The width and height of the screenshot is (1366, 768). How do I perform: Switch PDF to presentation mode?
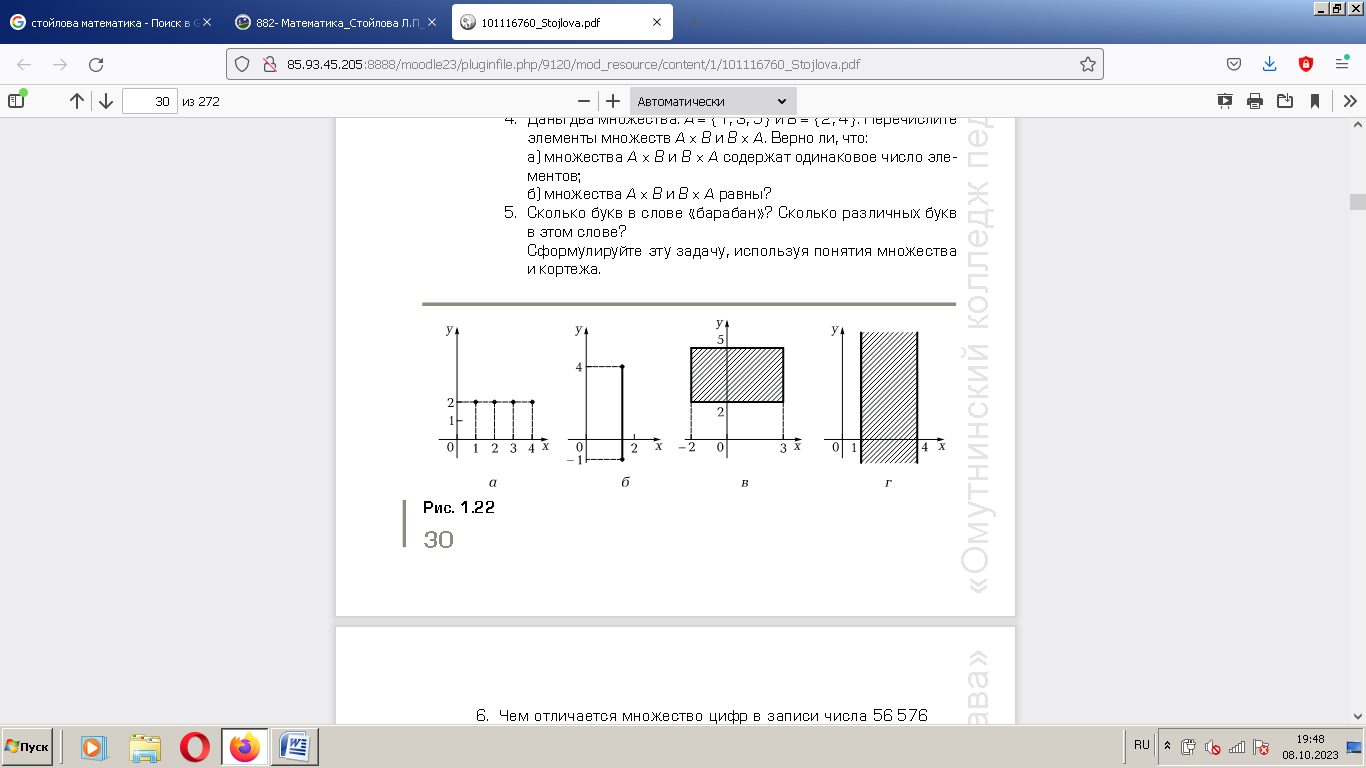click(x=1225, y=101)
